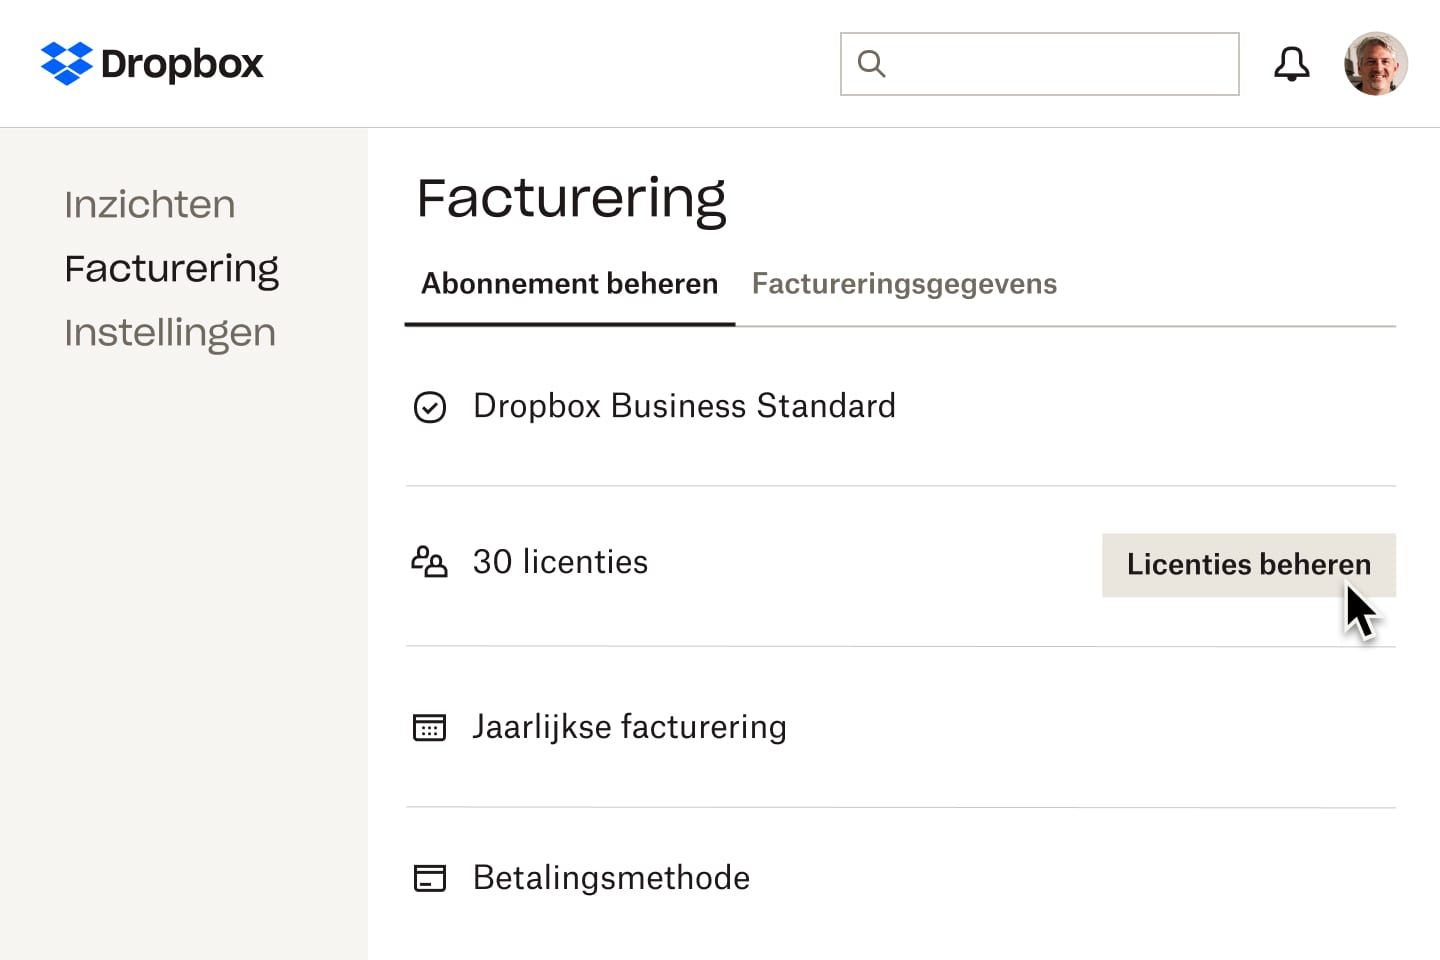Focus the search input field

pyautogui.click(x=1040, y=64)
